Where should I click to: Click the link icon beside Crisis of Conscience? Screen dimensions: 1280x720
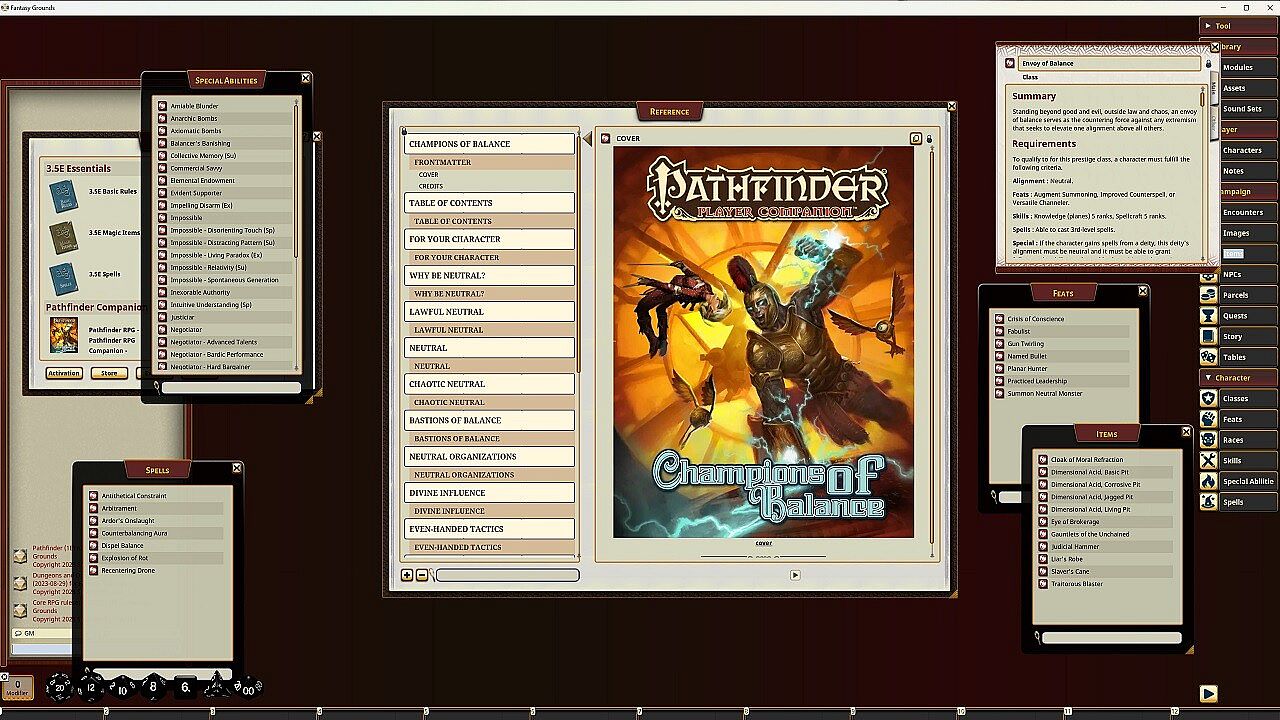pyautogui.click(x=999, y=319)
